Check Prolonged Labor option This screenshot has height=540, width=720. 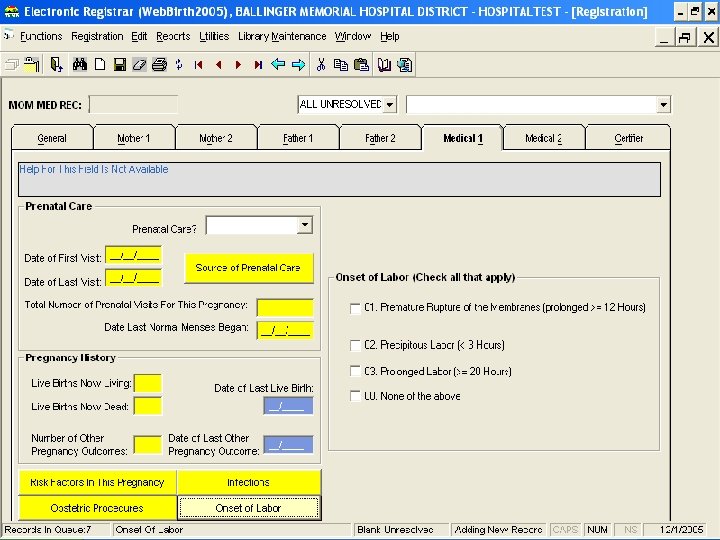pyautogui.click(x=355, y=371)
